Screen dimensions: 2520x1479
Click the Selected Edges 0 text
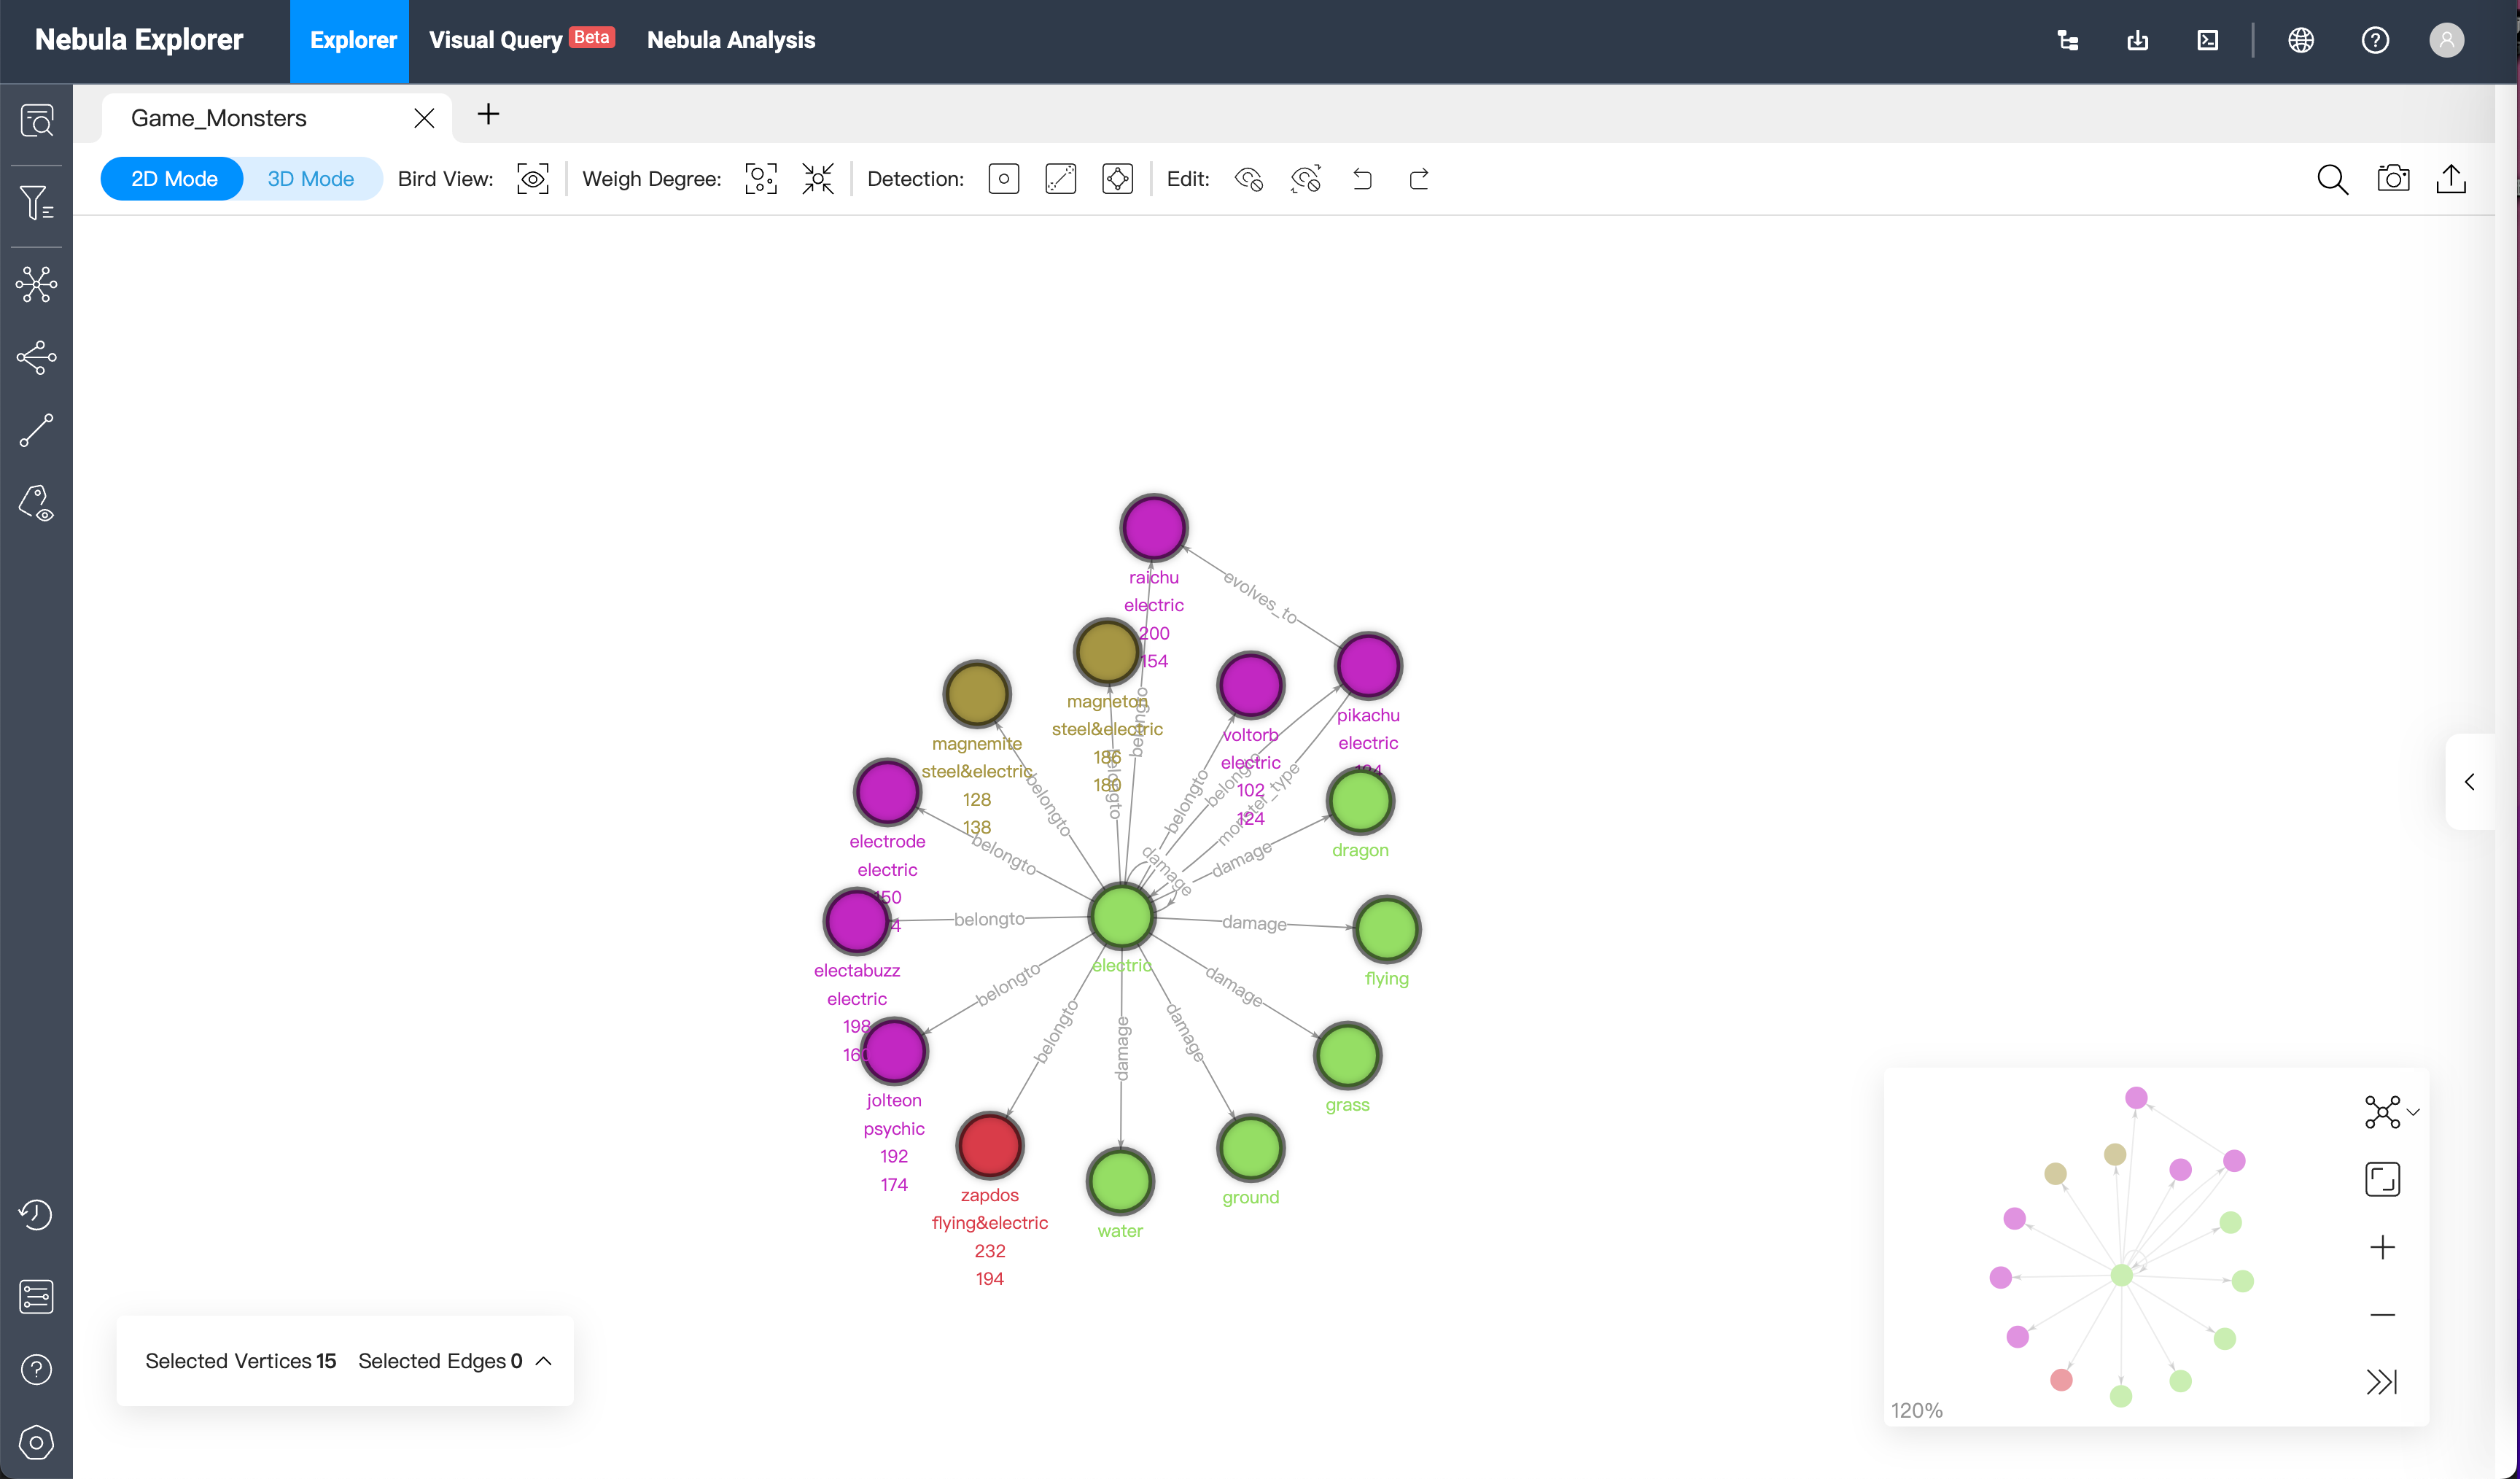[x=440, y=1361]
